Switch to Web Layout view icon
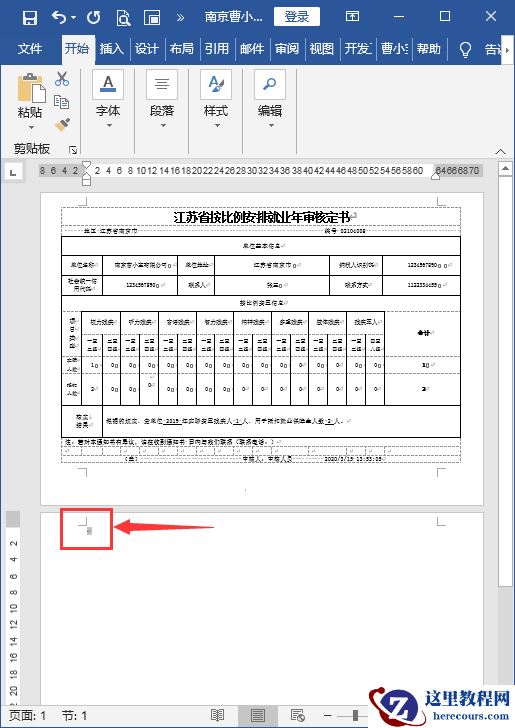515x728 pixels. coord(297,715)
